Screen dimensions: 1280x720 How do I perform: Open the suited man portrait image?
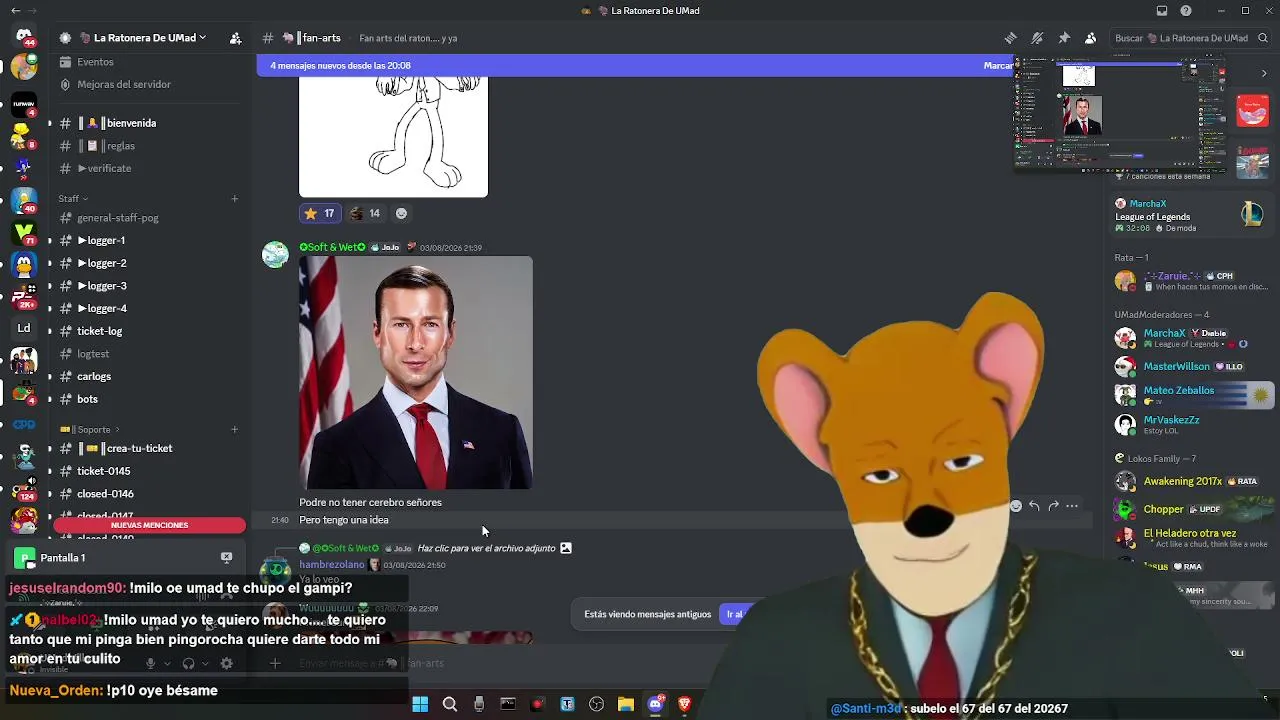416,372
